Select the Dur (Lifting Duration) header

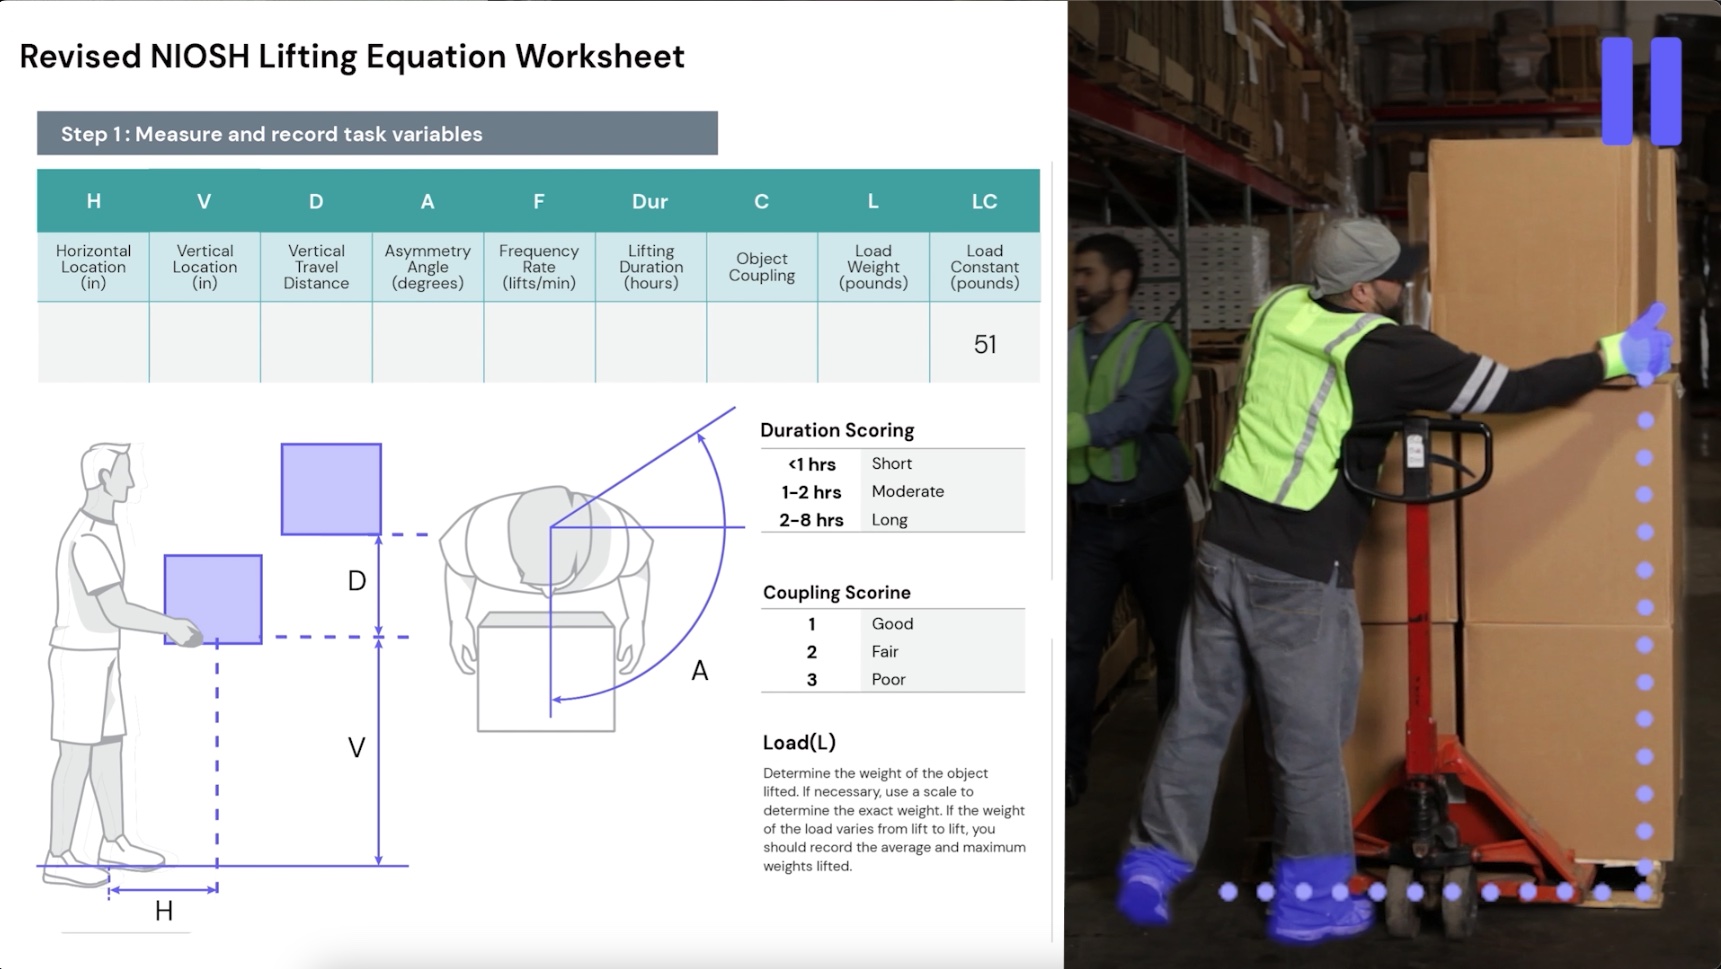click(x=650, y=201)
